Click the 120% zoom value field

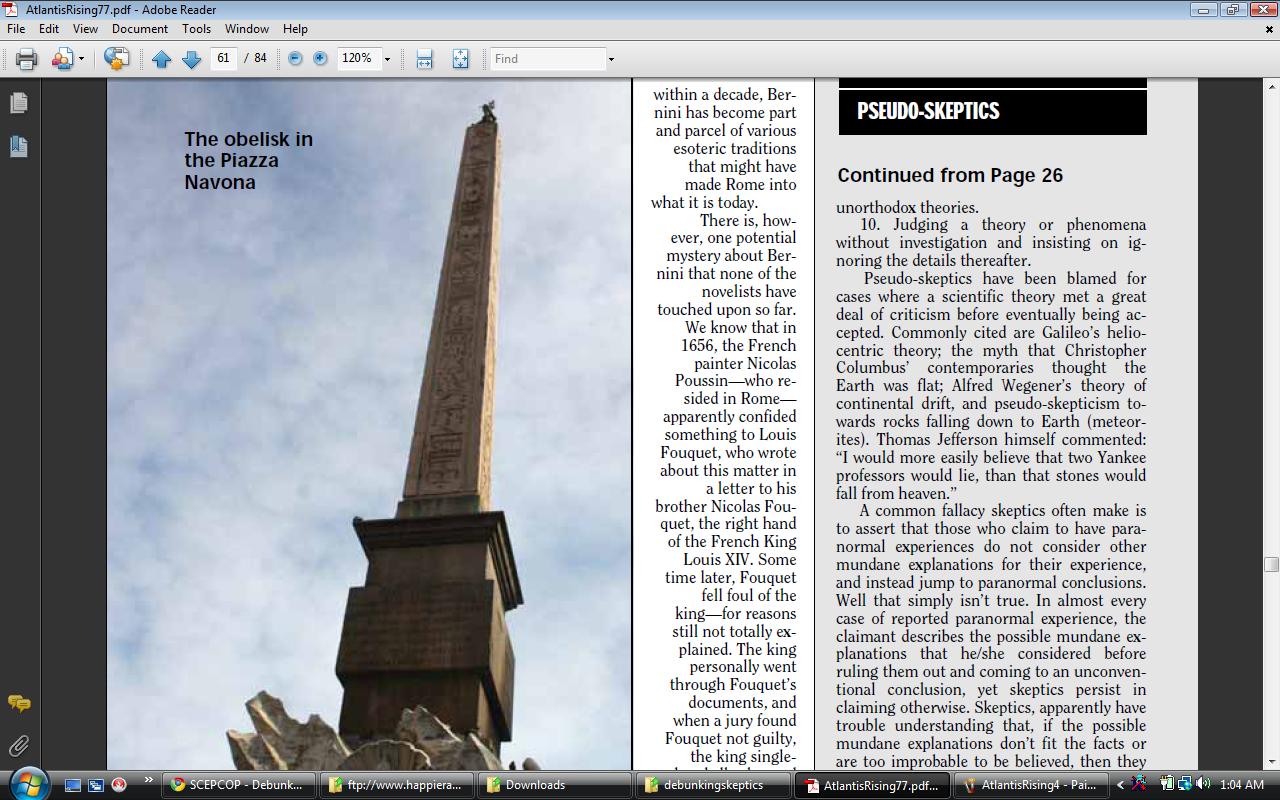tap(357, 58)
